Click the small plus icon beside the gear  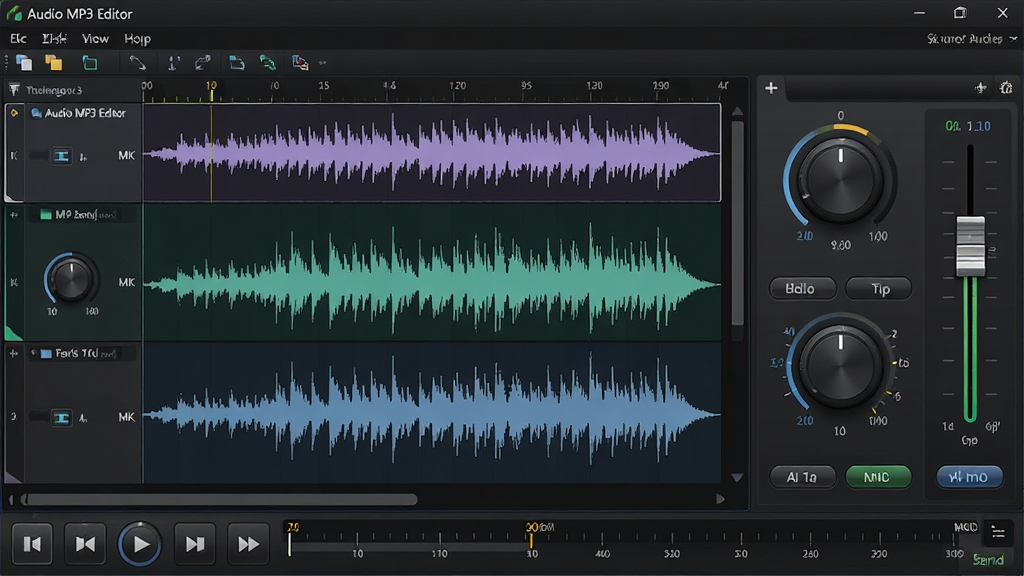pyautogui.click(x=980, y=88)
